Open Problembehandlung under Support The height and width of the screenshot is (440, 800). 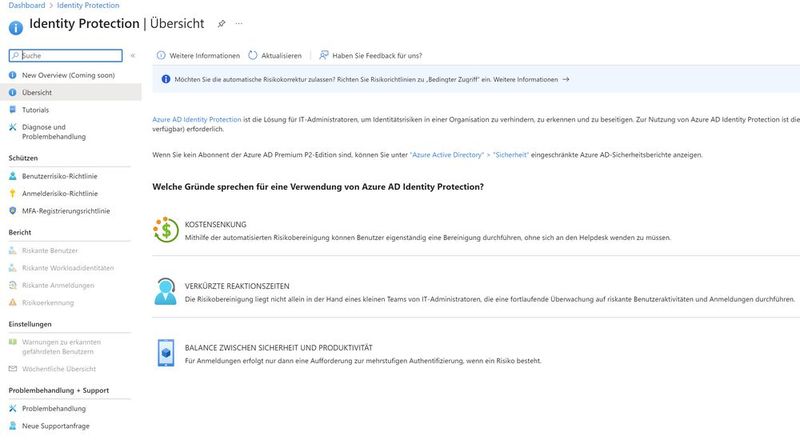(54, 408)
